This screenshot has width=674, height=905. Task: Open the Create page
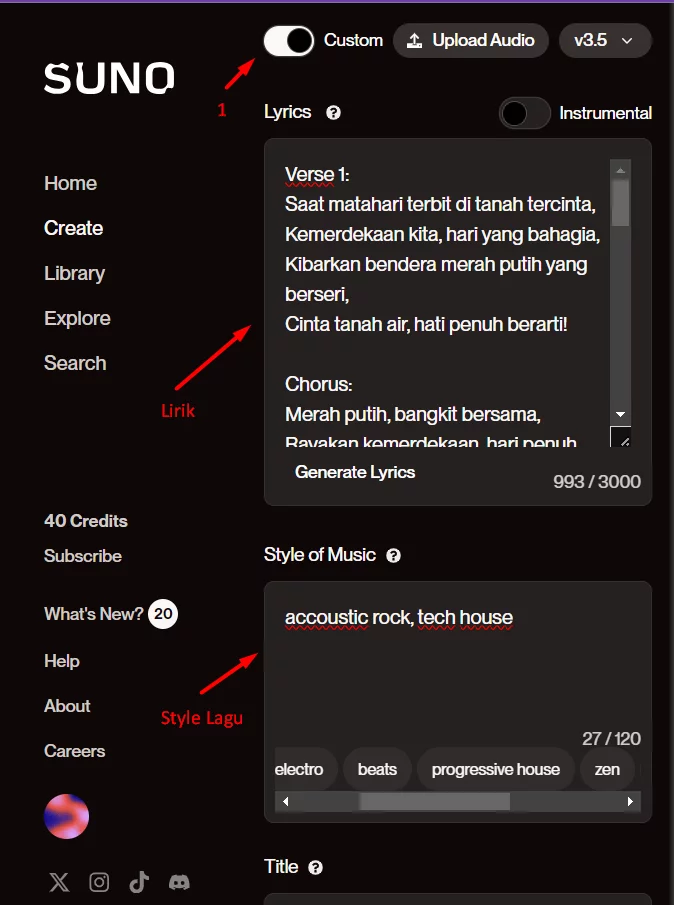click(x=73, y=229)
